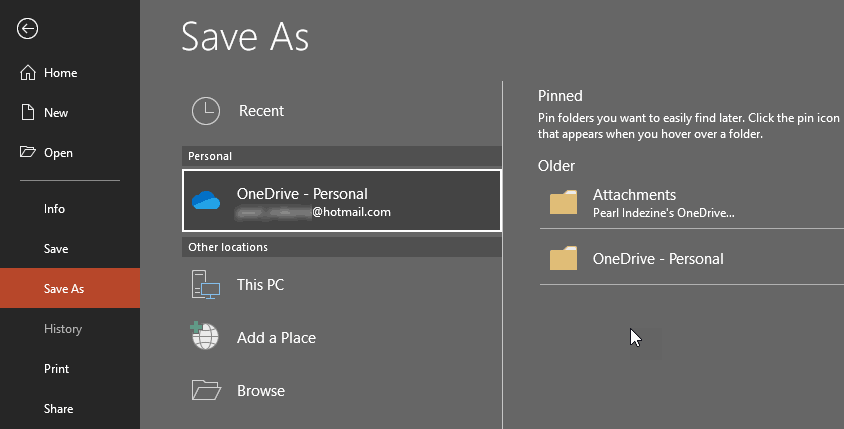This screenshot has width=844, height=429.
Task: Open OneDrive - Personal under Older
Action: click(692, 258)
